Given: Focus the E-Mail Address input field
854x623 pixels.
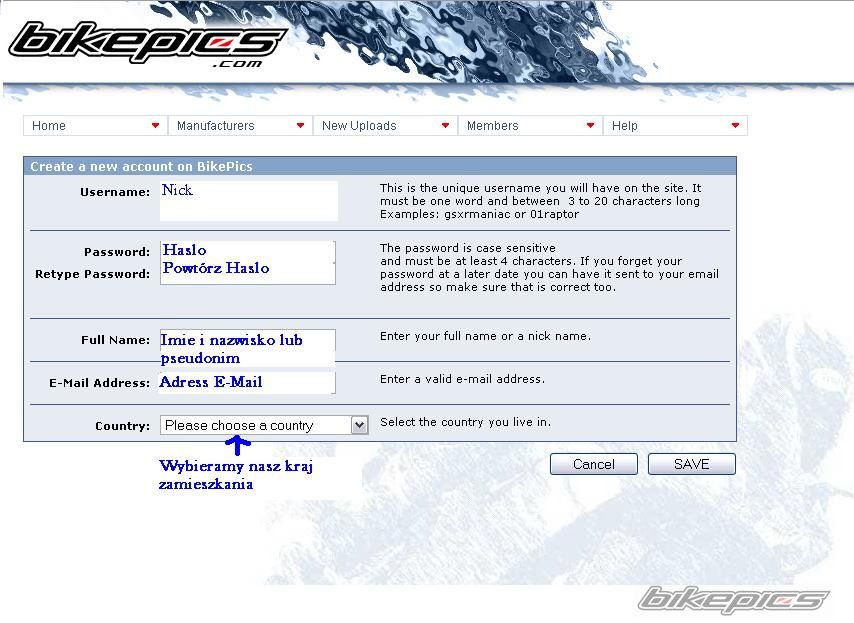Looking at the screenshot, I should tap(248, 383).
